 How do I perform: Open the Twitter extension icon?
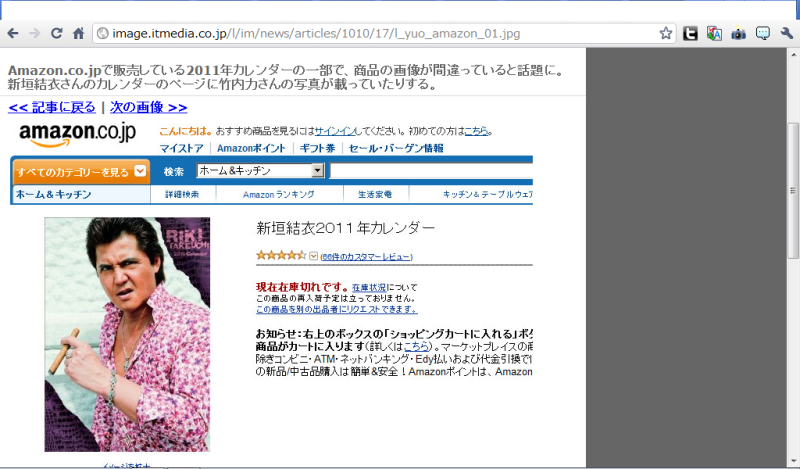click(690, 33)
